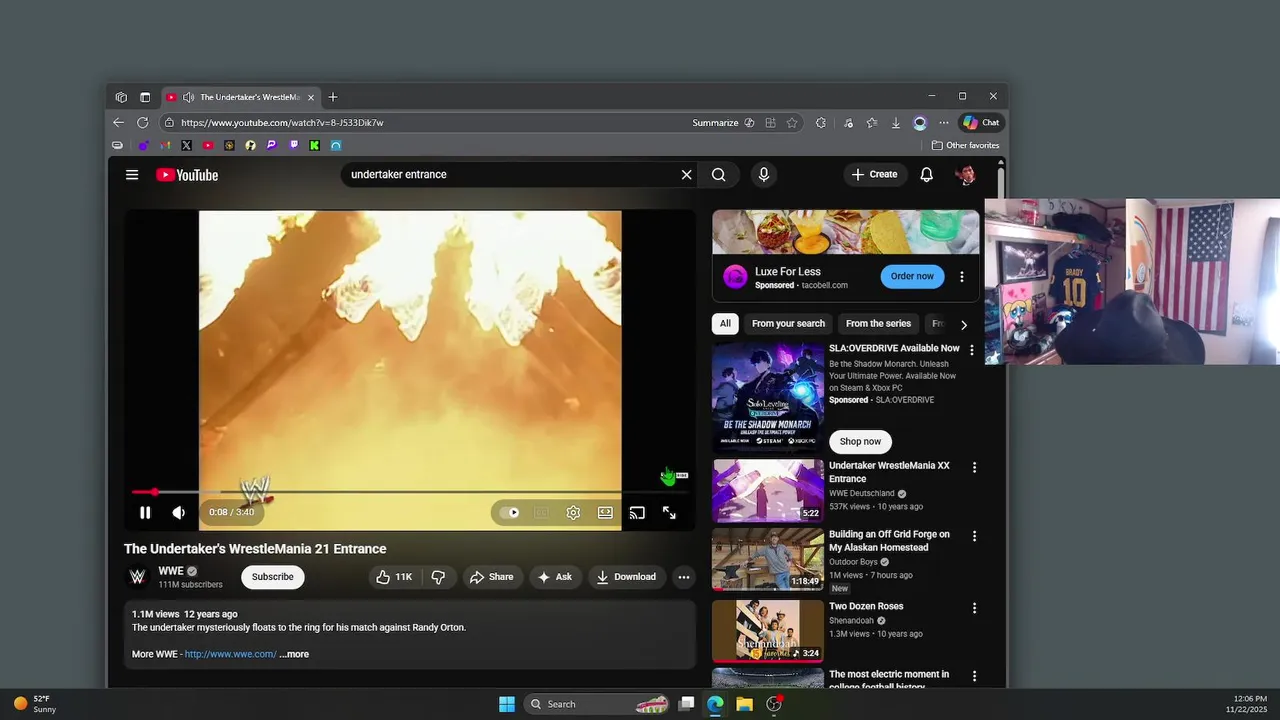Open the YouTube guide hamburger menu

tap(132, 175)
